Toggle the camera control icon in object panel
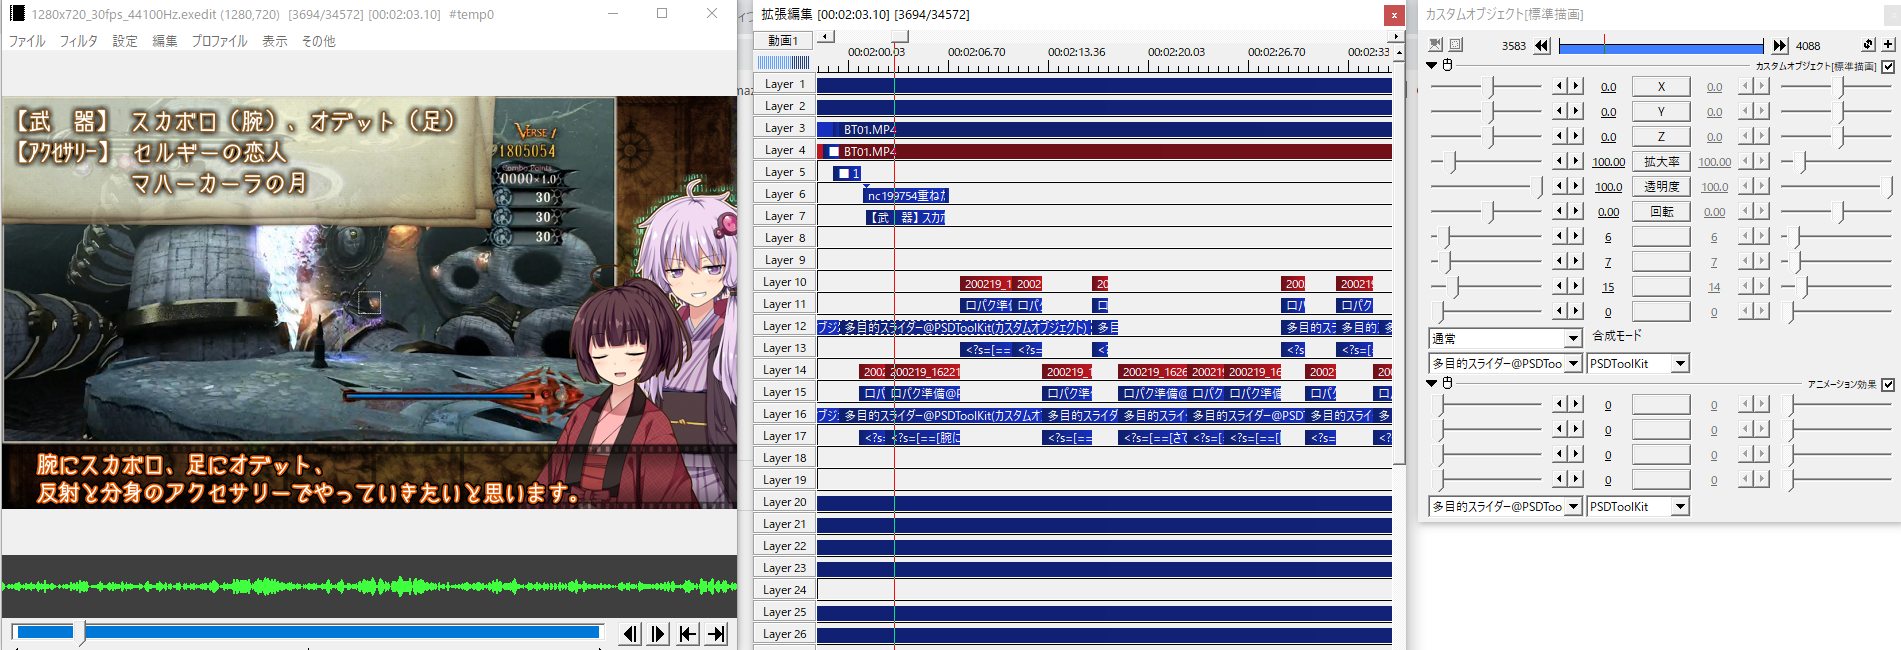Image resolution: width=1901 pixels, height=650 pixels. click(x=1437, y=45)
